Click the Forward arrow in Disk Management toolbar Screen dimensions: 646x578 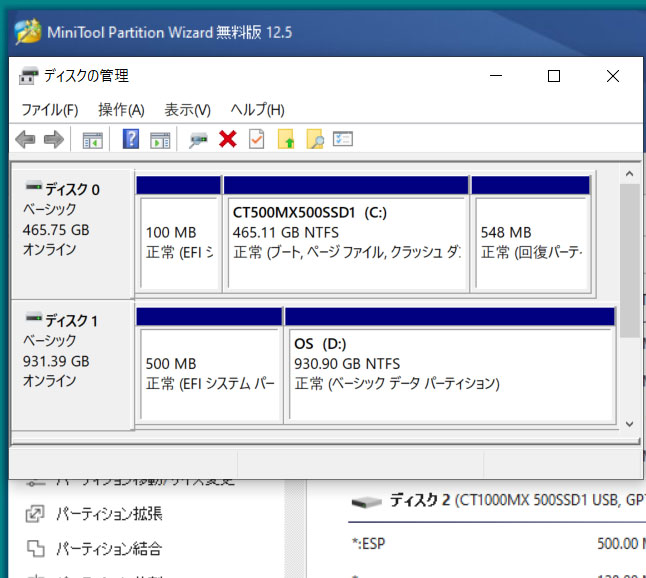[x=54, y=139]
